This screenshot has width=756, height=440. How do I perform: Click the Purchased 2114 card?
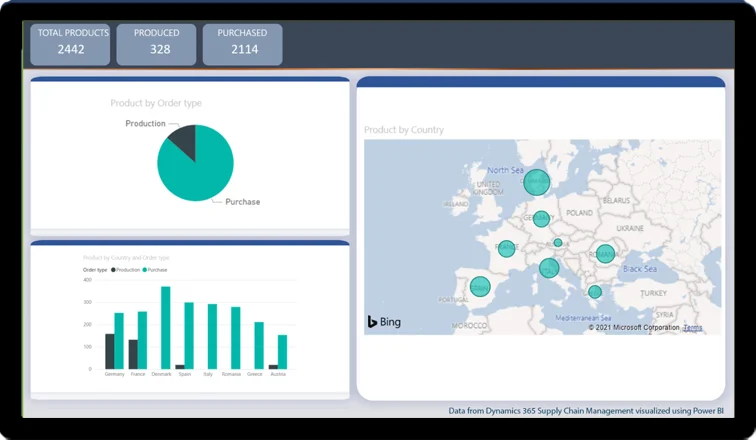coord(243,44)
